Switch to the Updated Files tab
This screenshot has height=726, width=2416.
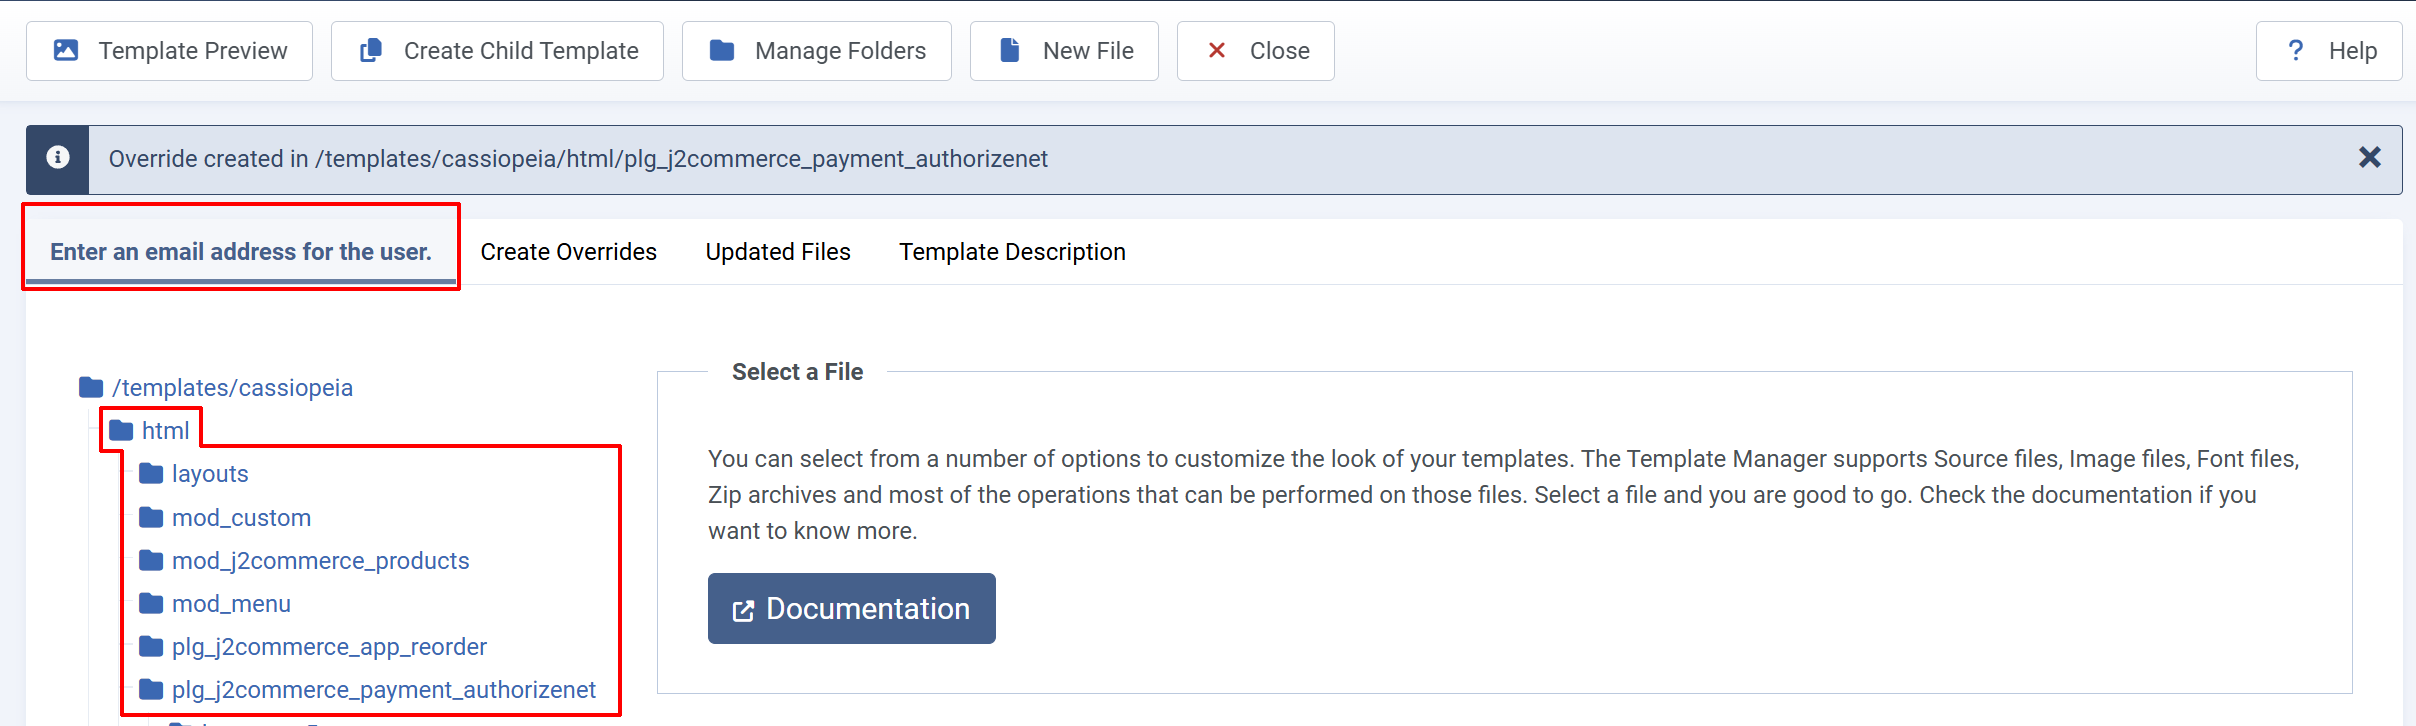(x=778, y=252)
